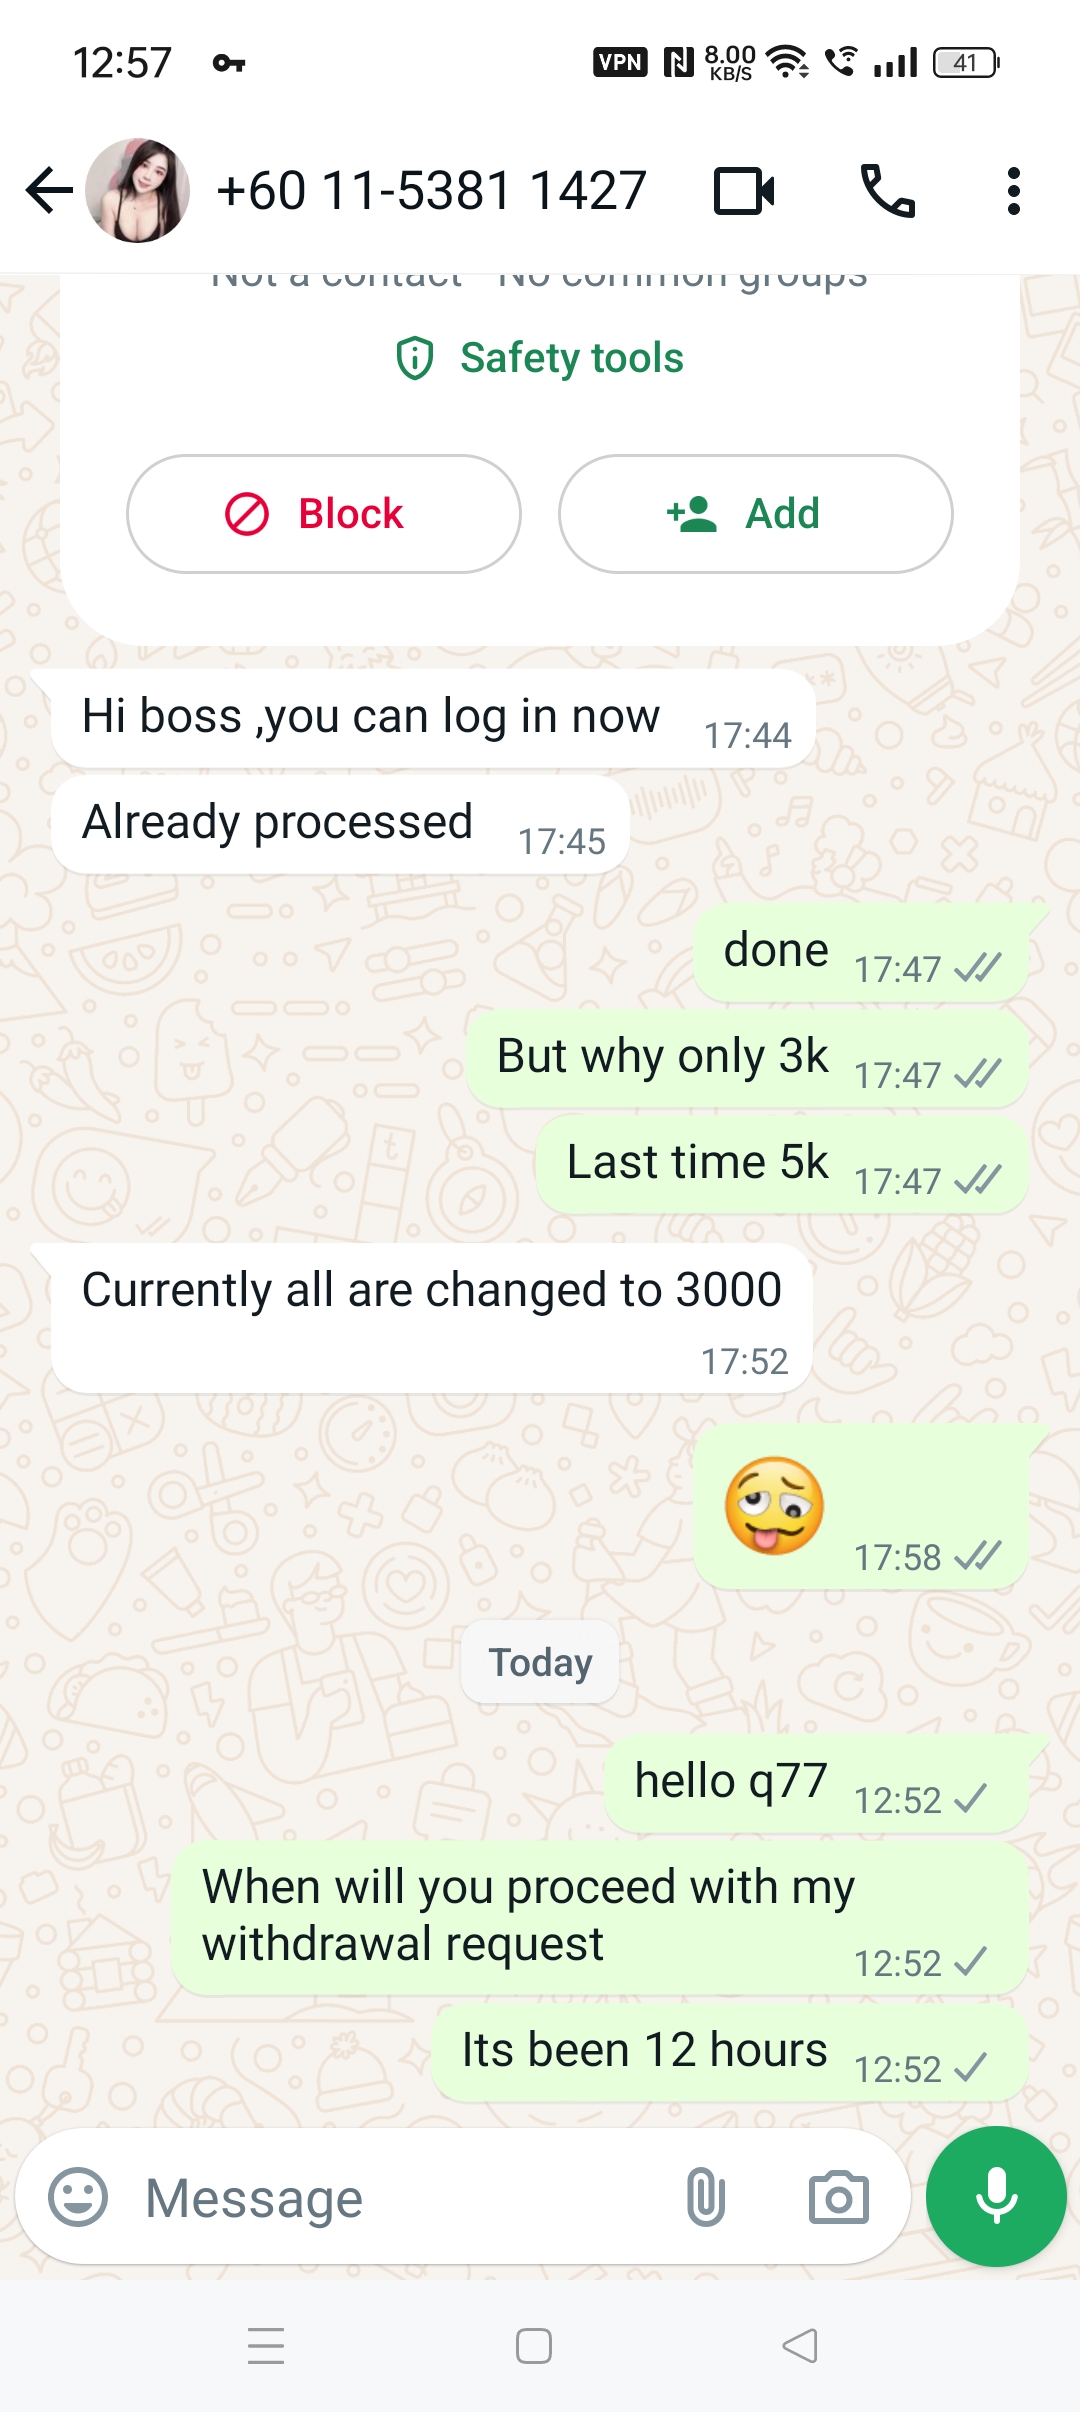This screenshot has width=1080, height=2412.
Task: Open the emoji picker
Action: pyautogui.click(x=78, y=2197)
